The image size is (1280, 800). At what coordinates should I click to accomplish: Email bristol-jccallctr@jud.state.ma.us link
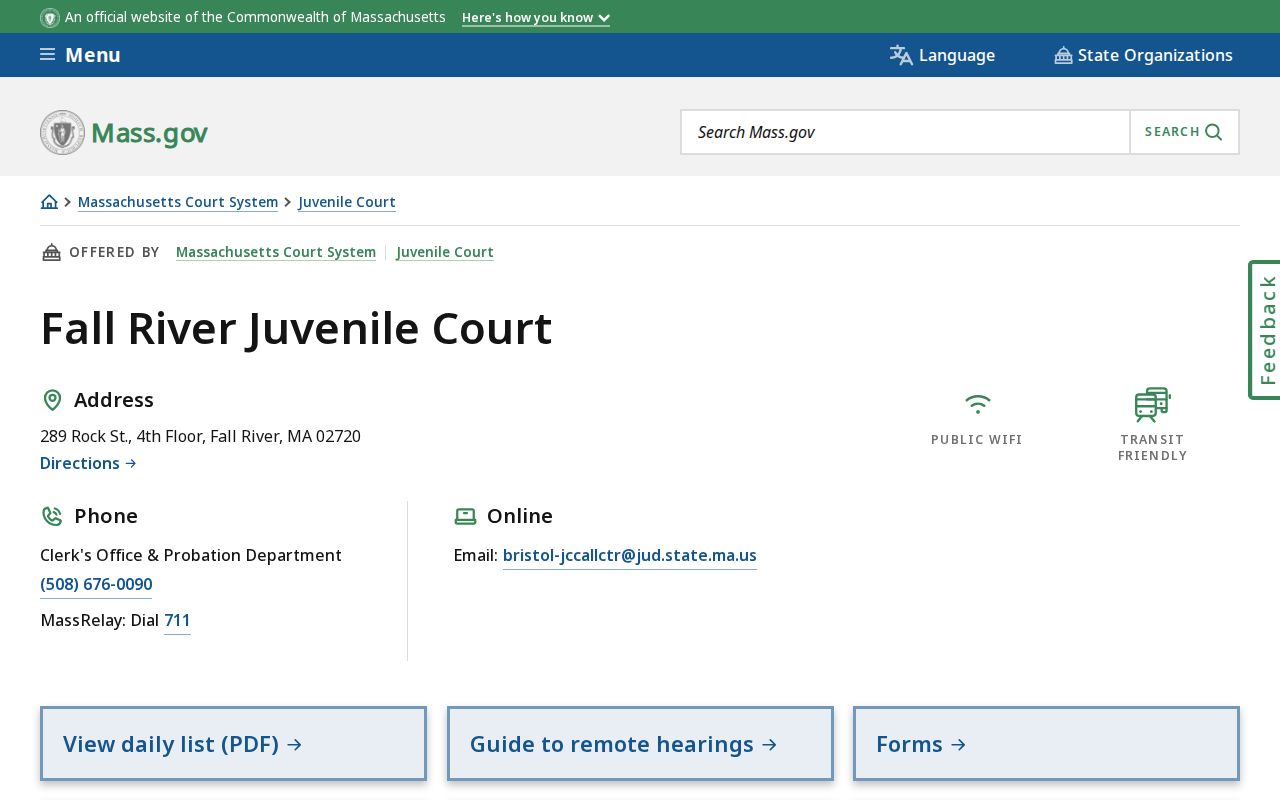click(x=630, y=555)
